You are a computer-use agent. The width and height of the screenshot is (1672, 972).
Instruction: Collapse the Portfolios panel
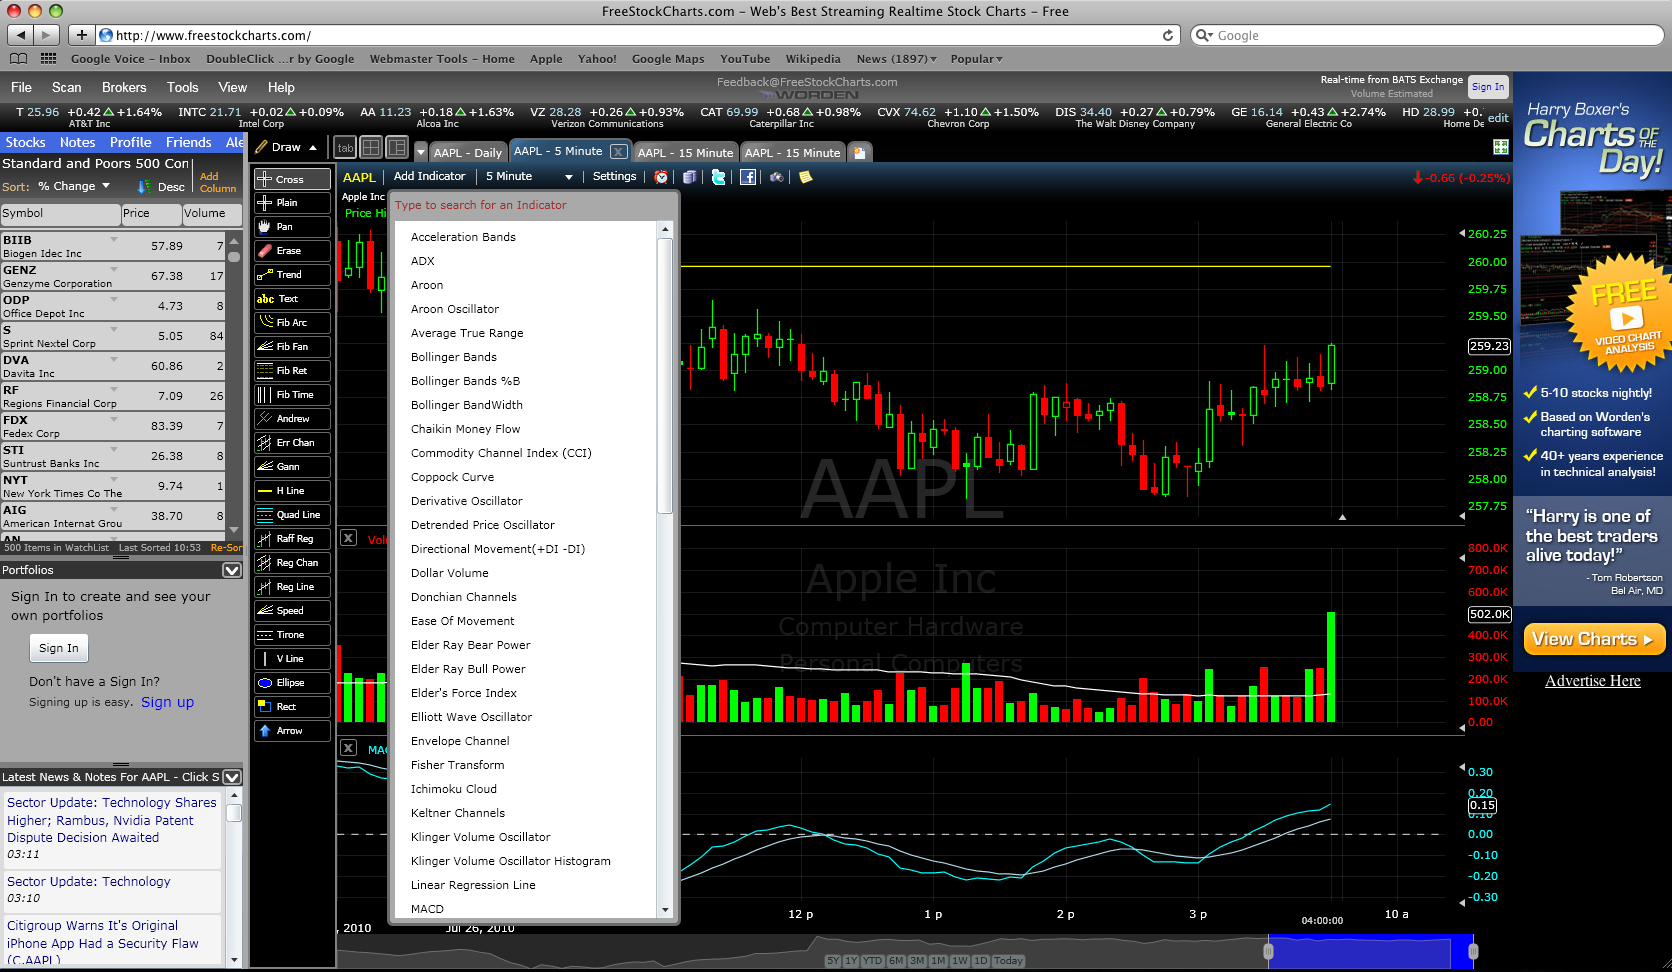pyautogui.click(x=232, y=570)
